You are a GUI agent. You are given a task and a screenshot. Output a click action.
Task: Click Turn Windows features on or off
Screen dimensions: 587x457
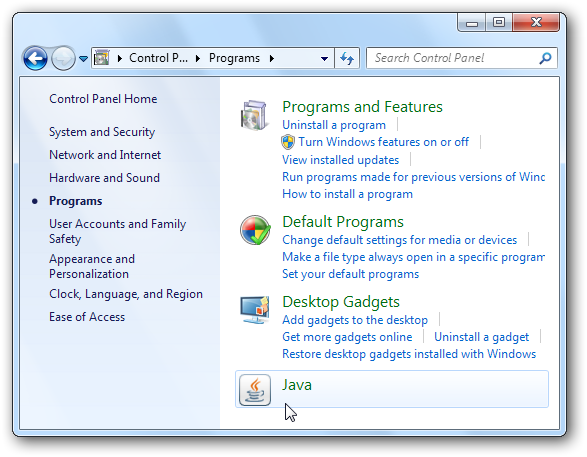[x=383, y=142]
